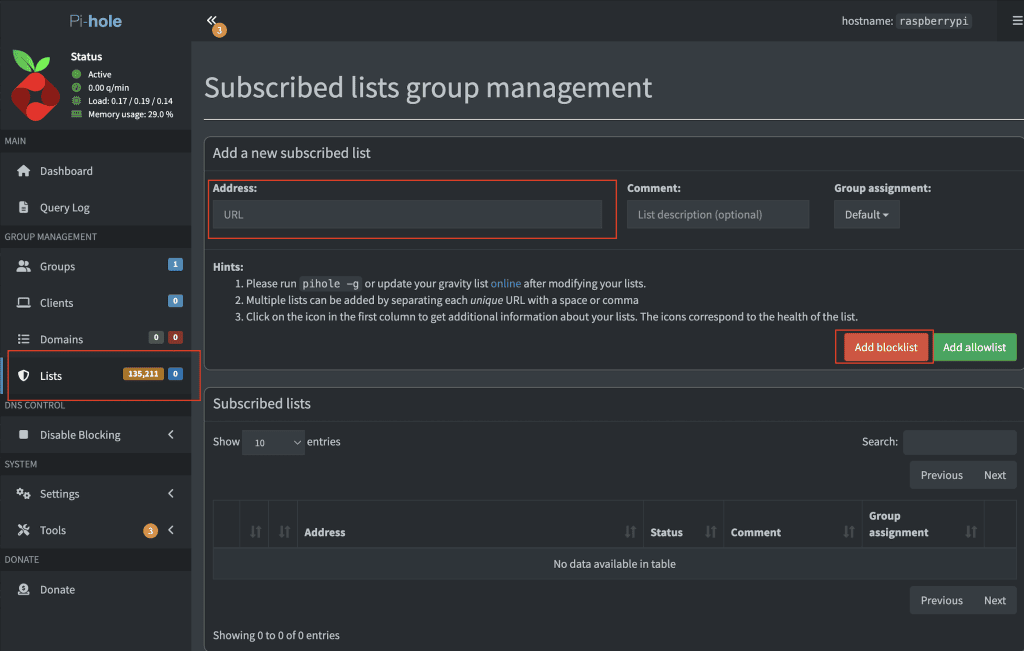Click the Add allowlist button
This screenshot has width=1024, height=651.
974,347
